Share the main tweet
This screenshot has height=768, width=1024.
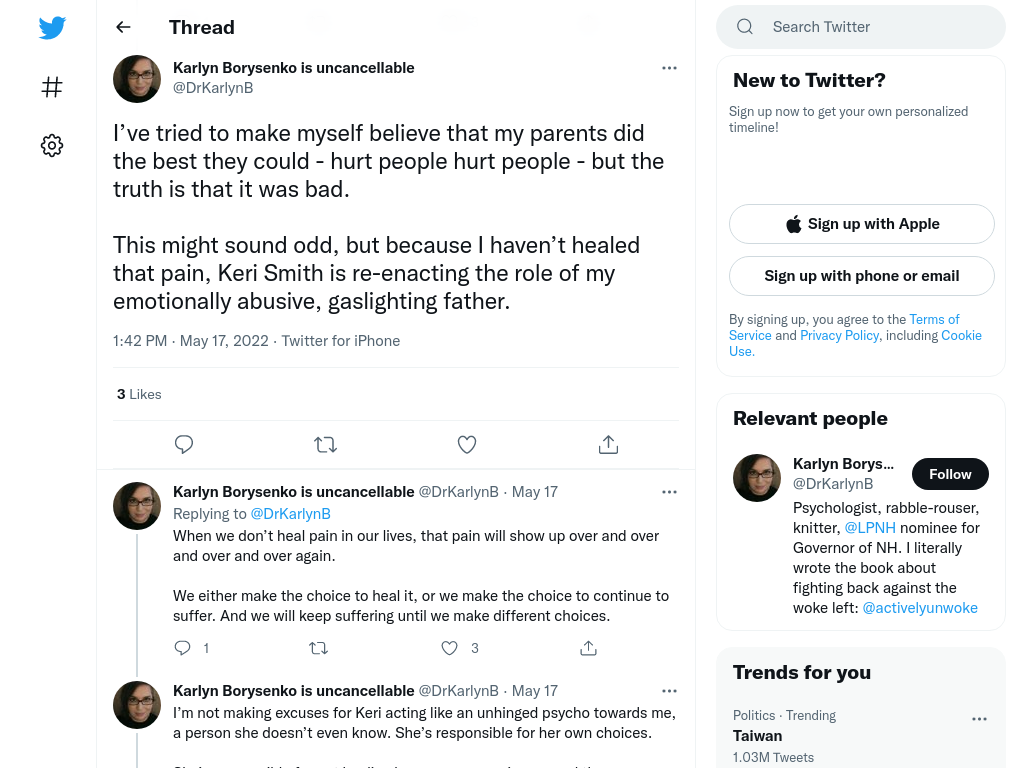tap(608, 444)
